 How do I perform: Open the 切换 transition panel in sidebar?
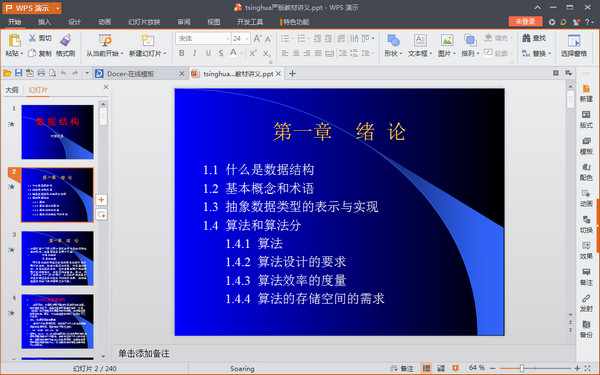tap(586, 224)
